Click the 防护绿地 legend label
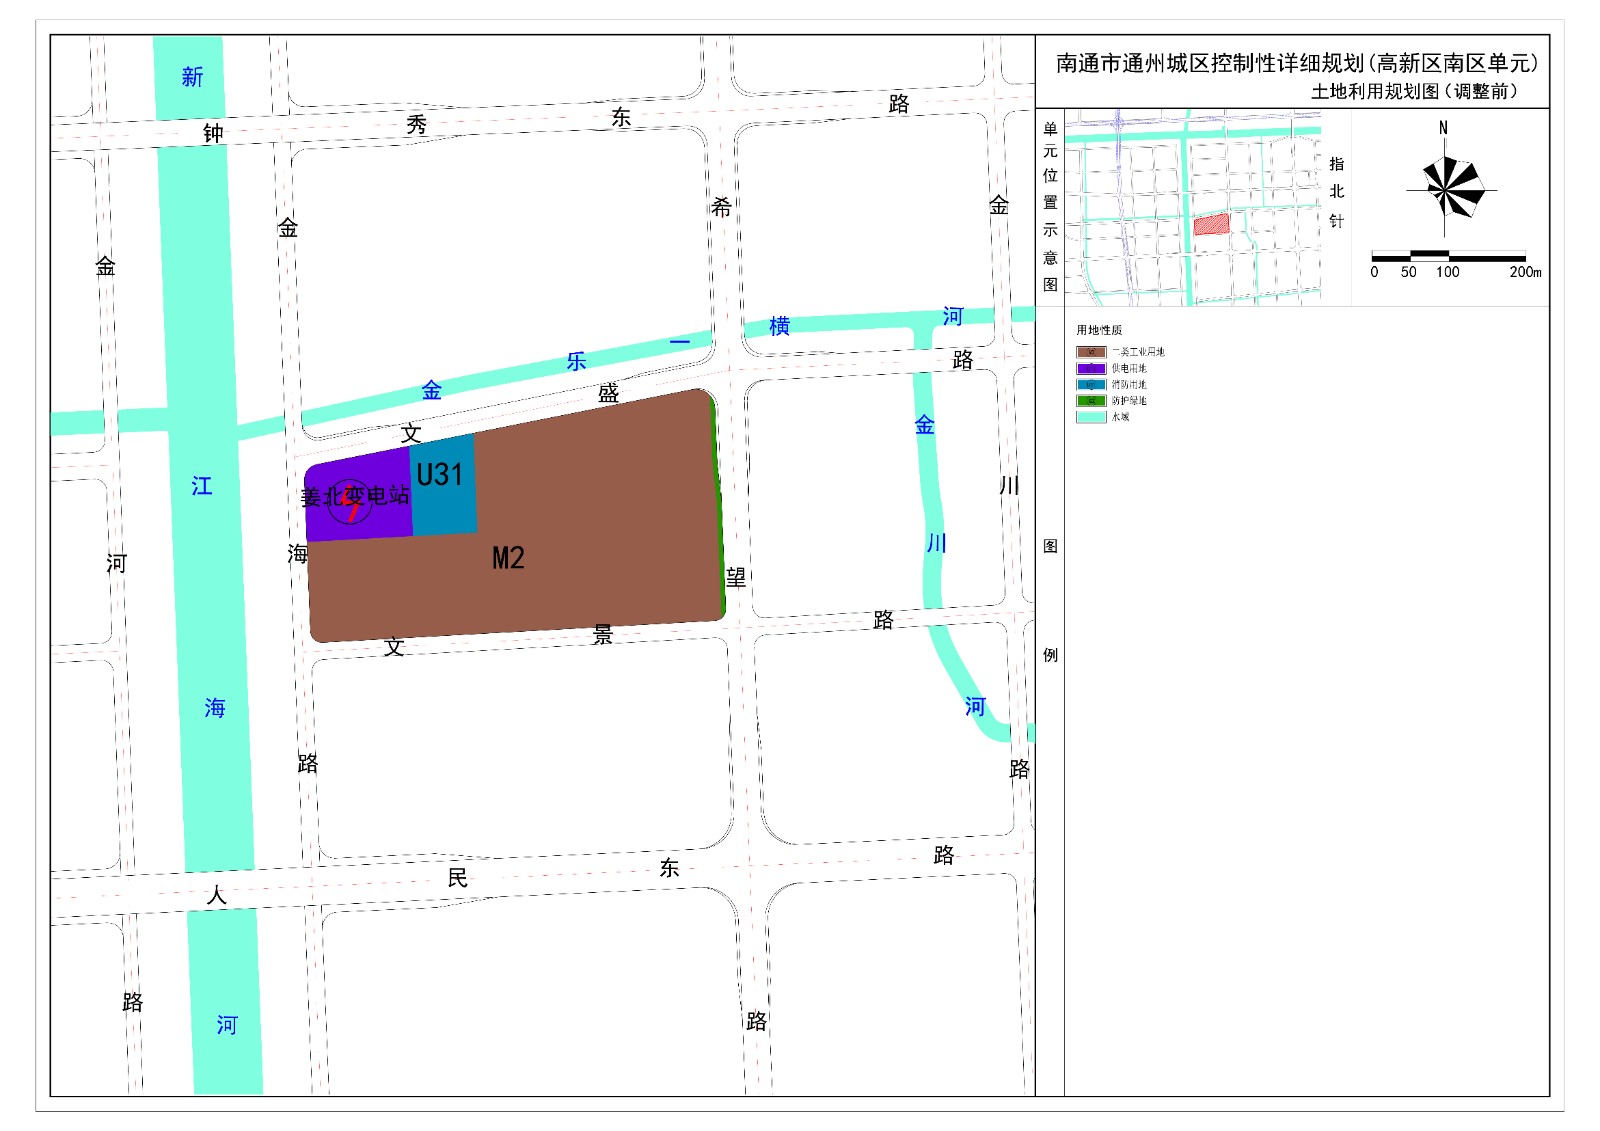1600x1131 pixels. (1129, 400)
